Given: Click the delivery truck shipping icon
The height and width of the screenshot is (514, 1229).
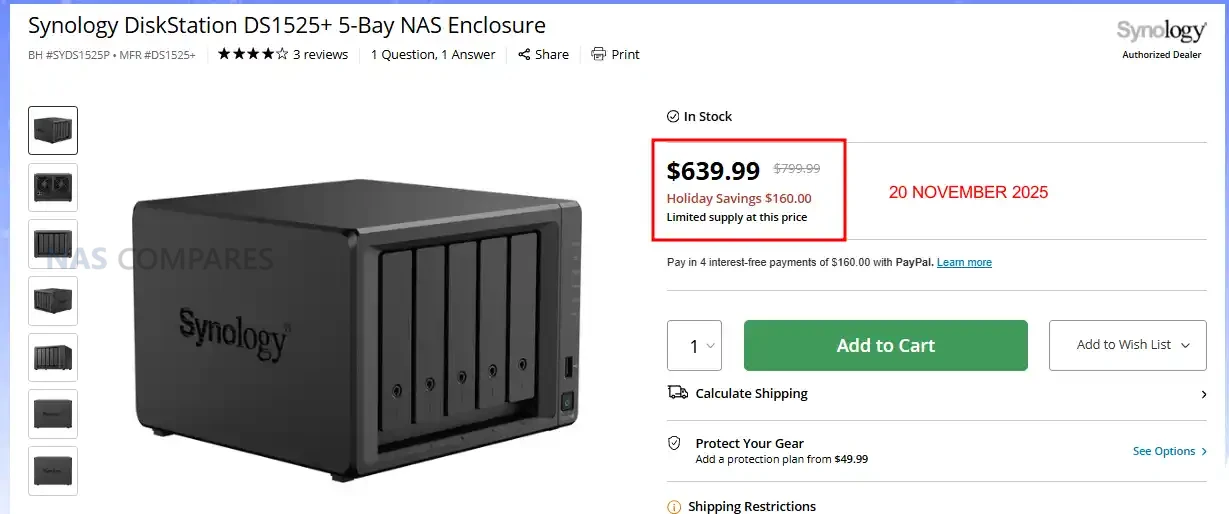Looking at the screenshot, I should 677,393.
